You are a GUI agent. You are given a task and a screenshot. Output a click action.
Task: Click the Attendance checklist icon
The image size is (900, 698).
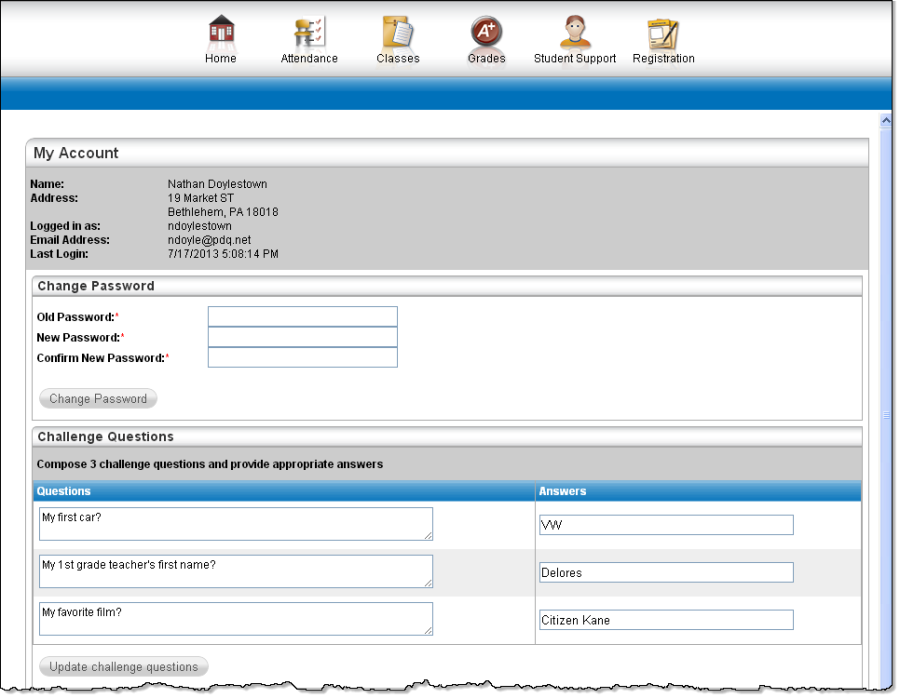pyautogui.click(x=309, y=32)
